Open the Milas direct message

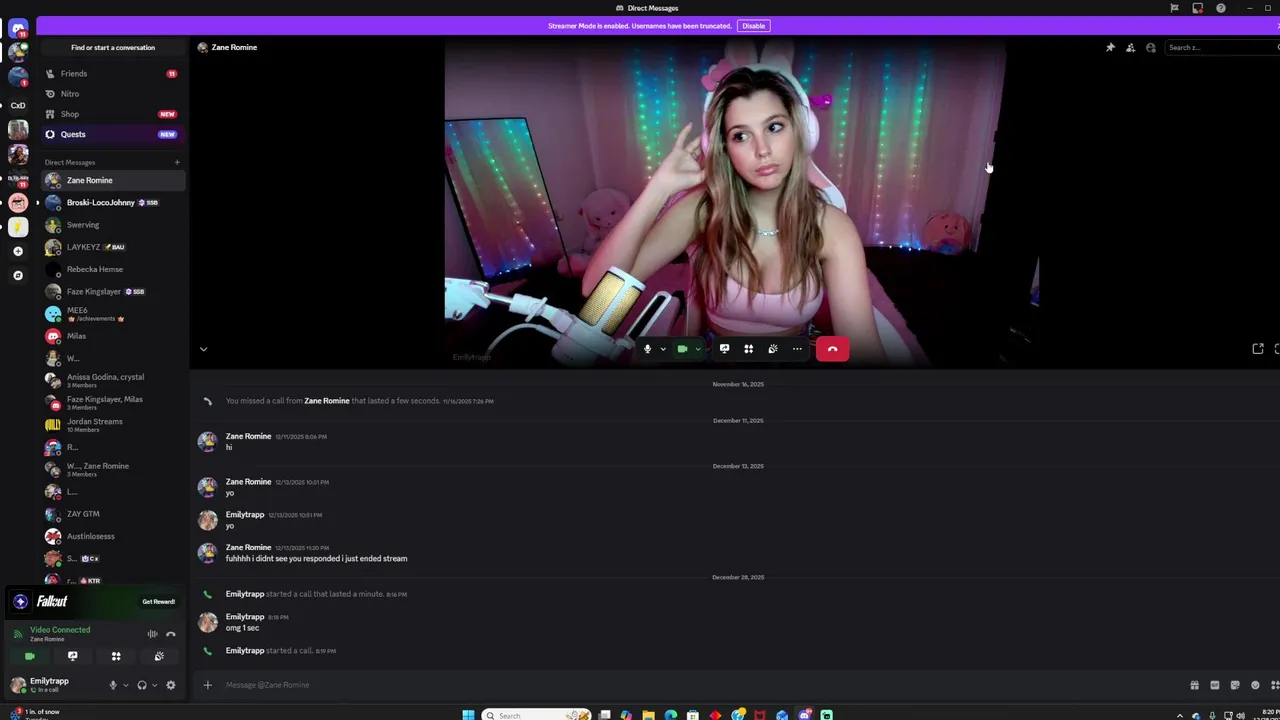[x=112, y=336]
